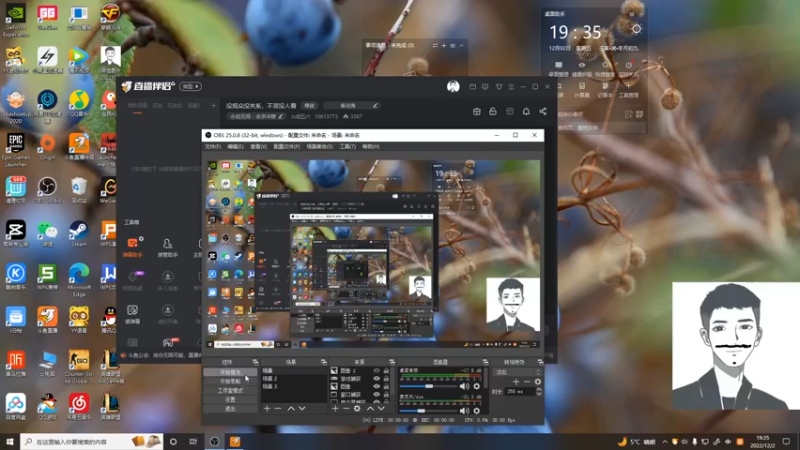Click the add scene plus icon in OBS
The width and height of the screenshot is (800, 450).
[x=267, y=409]
